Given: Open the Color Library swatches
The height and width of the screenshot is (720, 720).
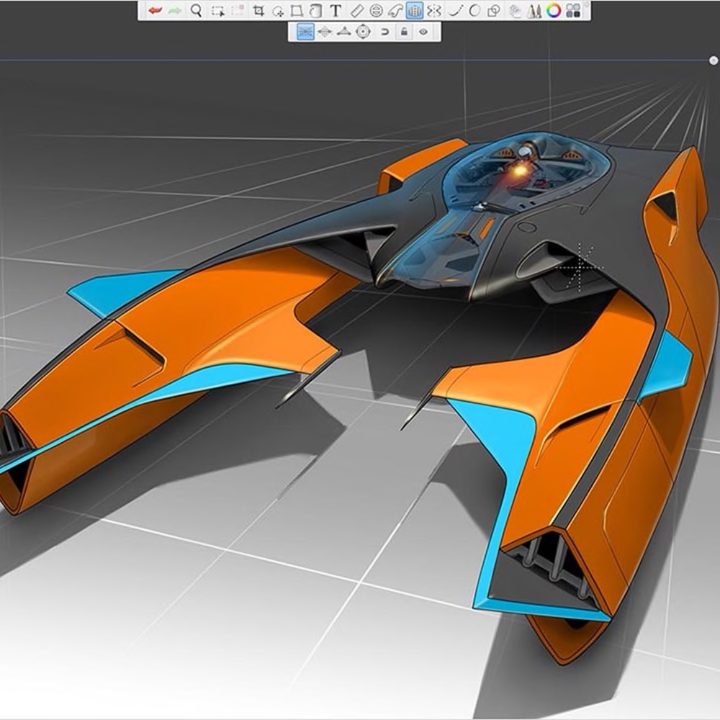Looking at the screenshot, I should [573, 11].
